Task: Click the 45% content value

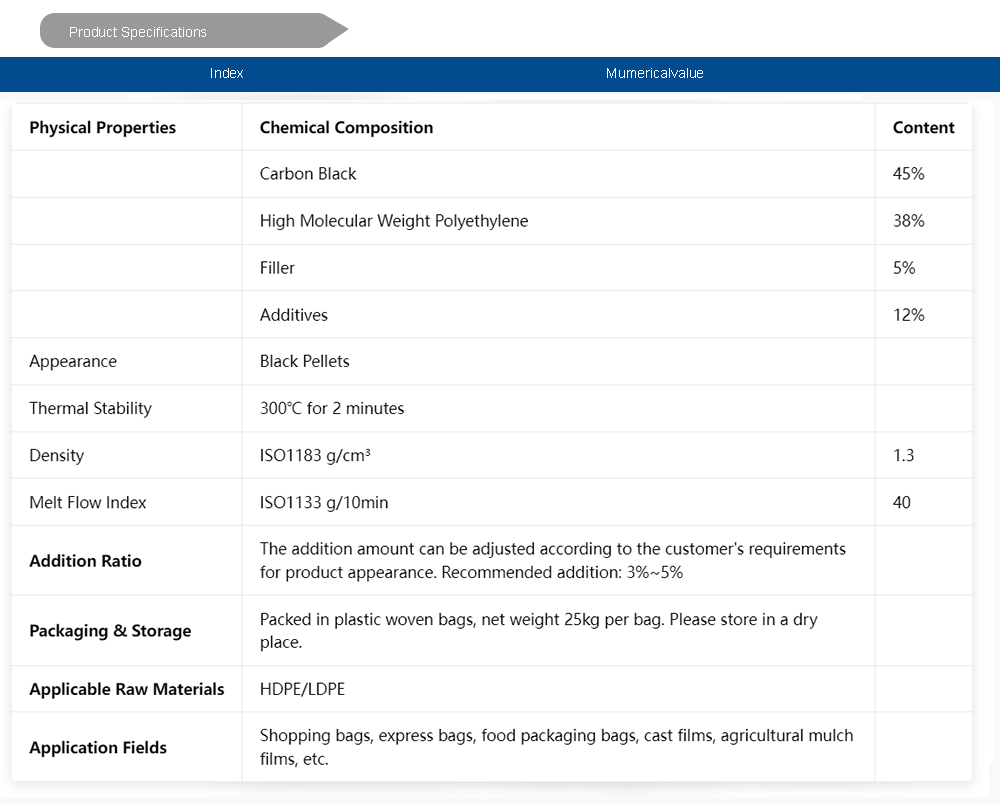Action: (908, 174)
